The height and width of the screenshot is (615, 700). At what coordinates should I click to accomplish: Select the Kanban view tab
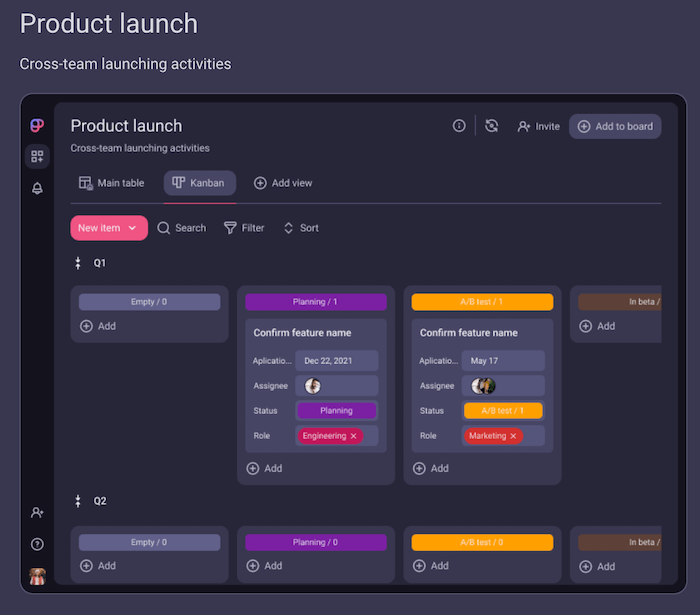[200, 183]
